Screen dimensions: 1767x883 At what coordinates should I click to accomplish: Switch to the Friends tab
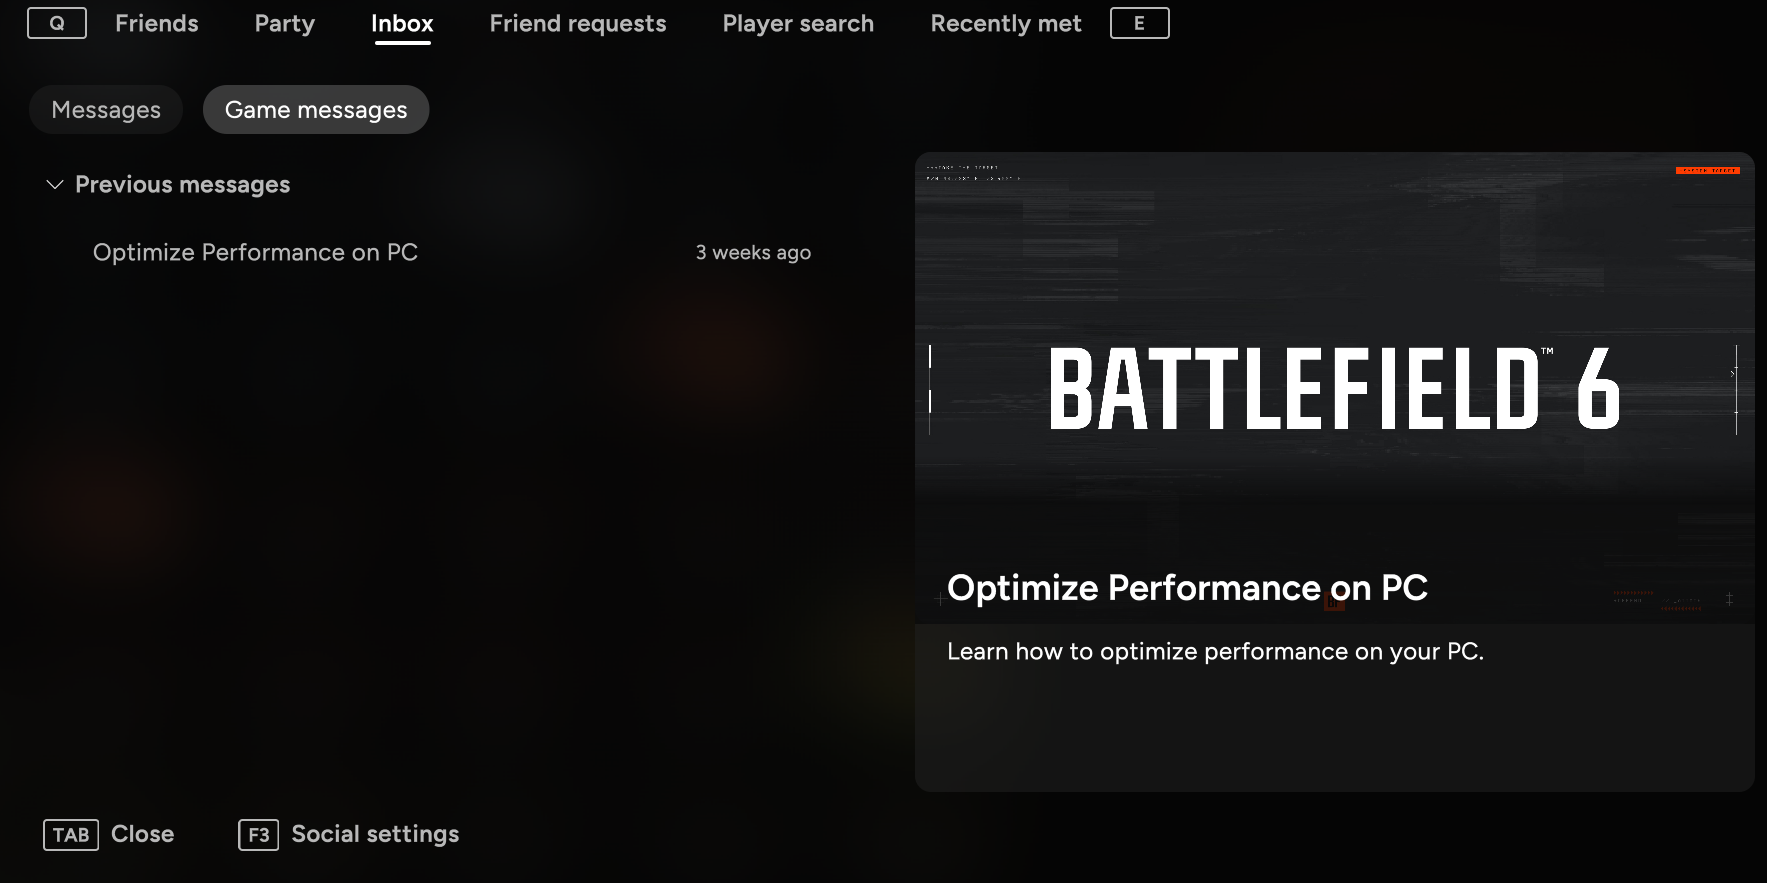coord(156,24)
